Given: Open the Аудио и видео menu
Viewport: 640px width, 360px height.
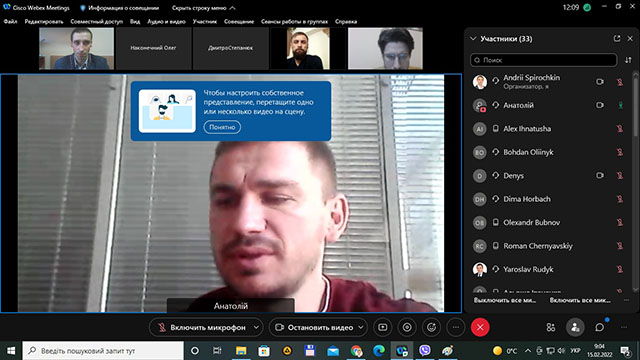Looking at the screenshot, I should point(166,21).
